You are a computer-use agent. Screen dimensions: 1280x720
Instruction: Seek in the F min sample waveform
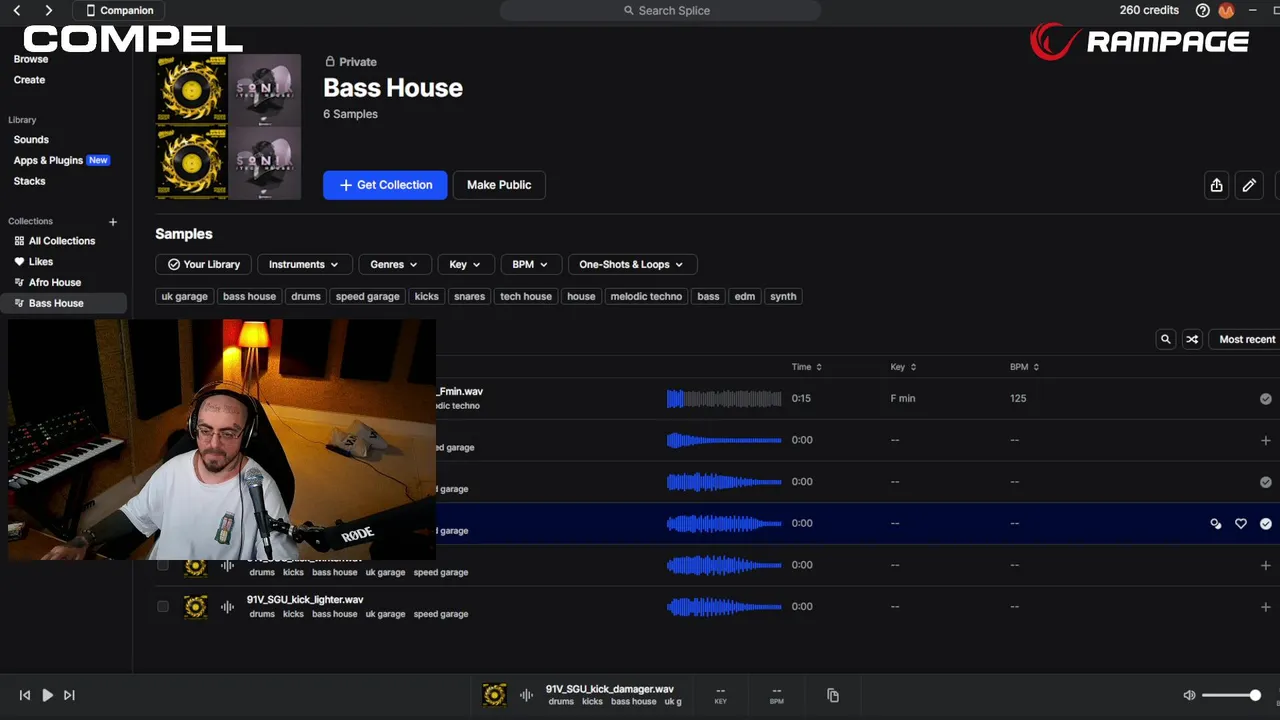point(724,399)
